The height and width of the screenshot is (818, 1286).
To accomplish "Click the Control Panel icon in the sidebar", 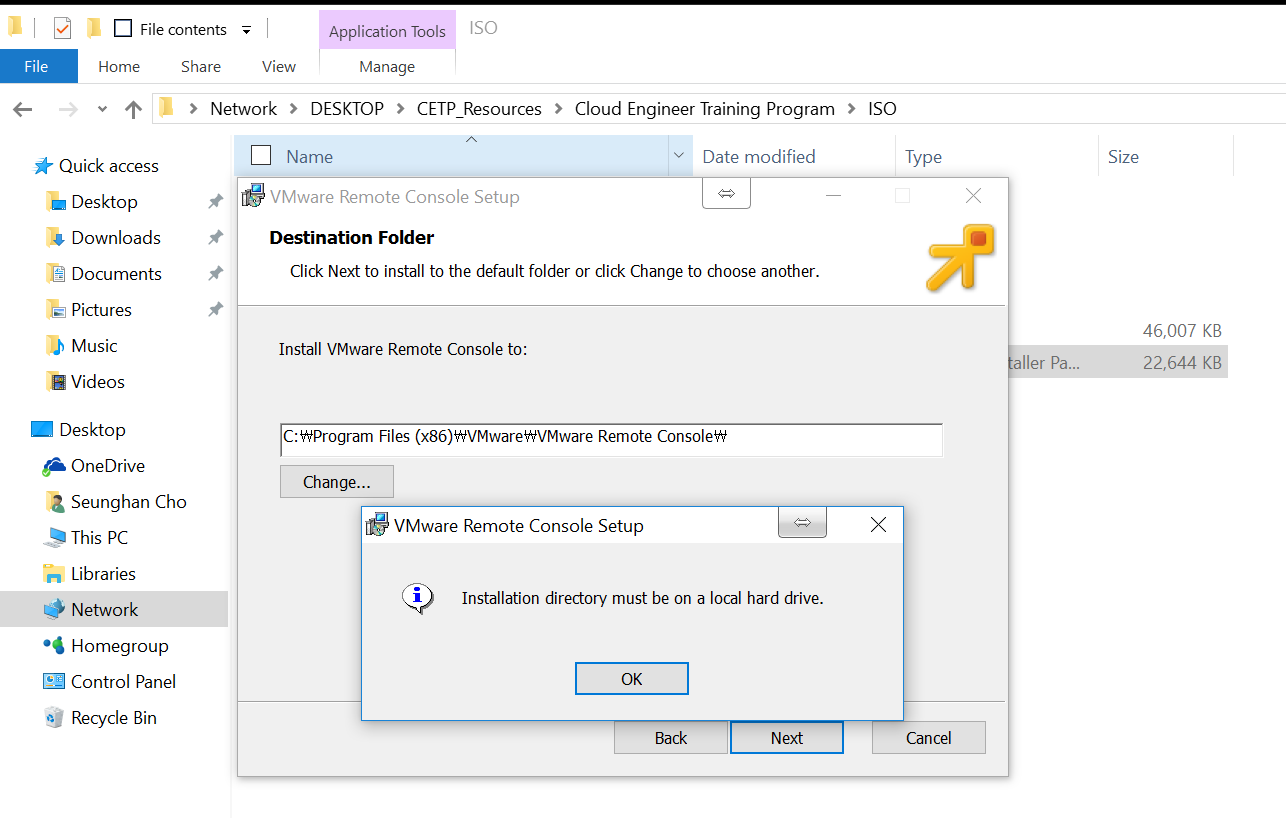I will [x=54, y=682].
